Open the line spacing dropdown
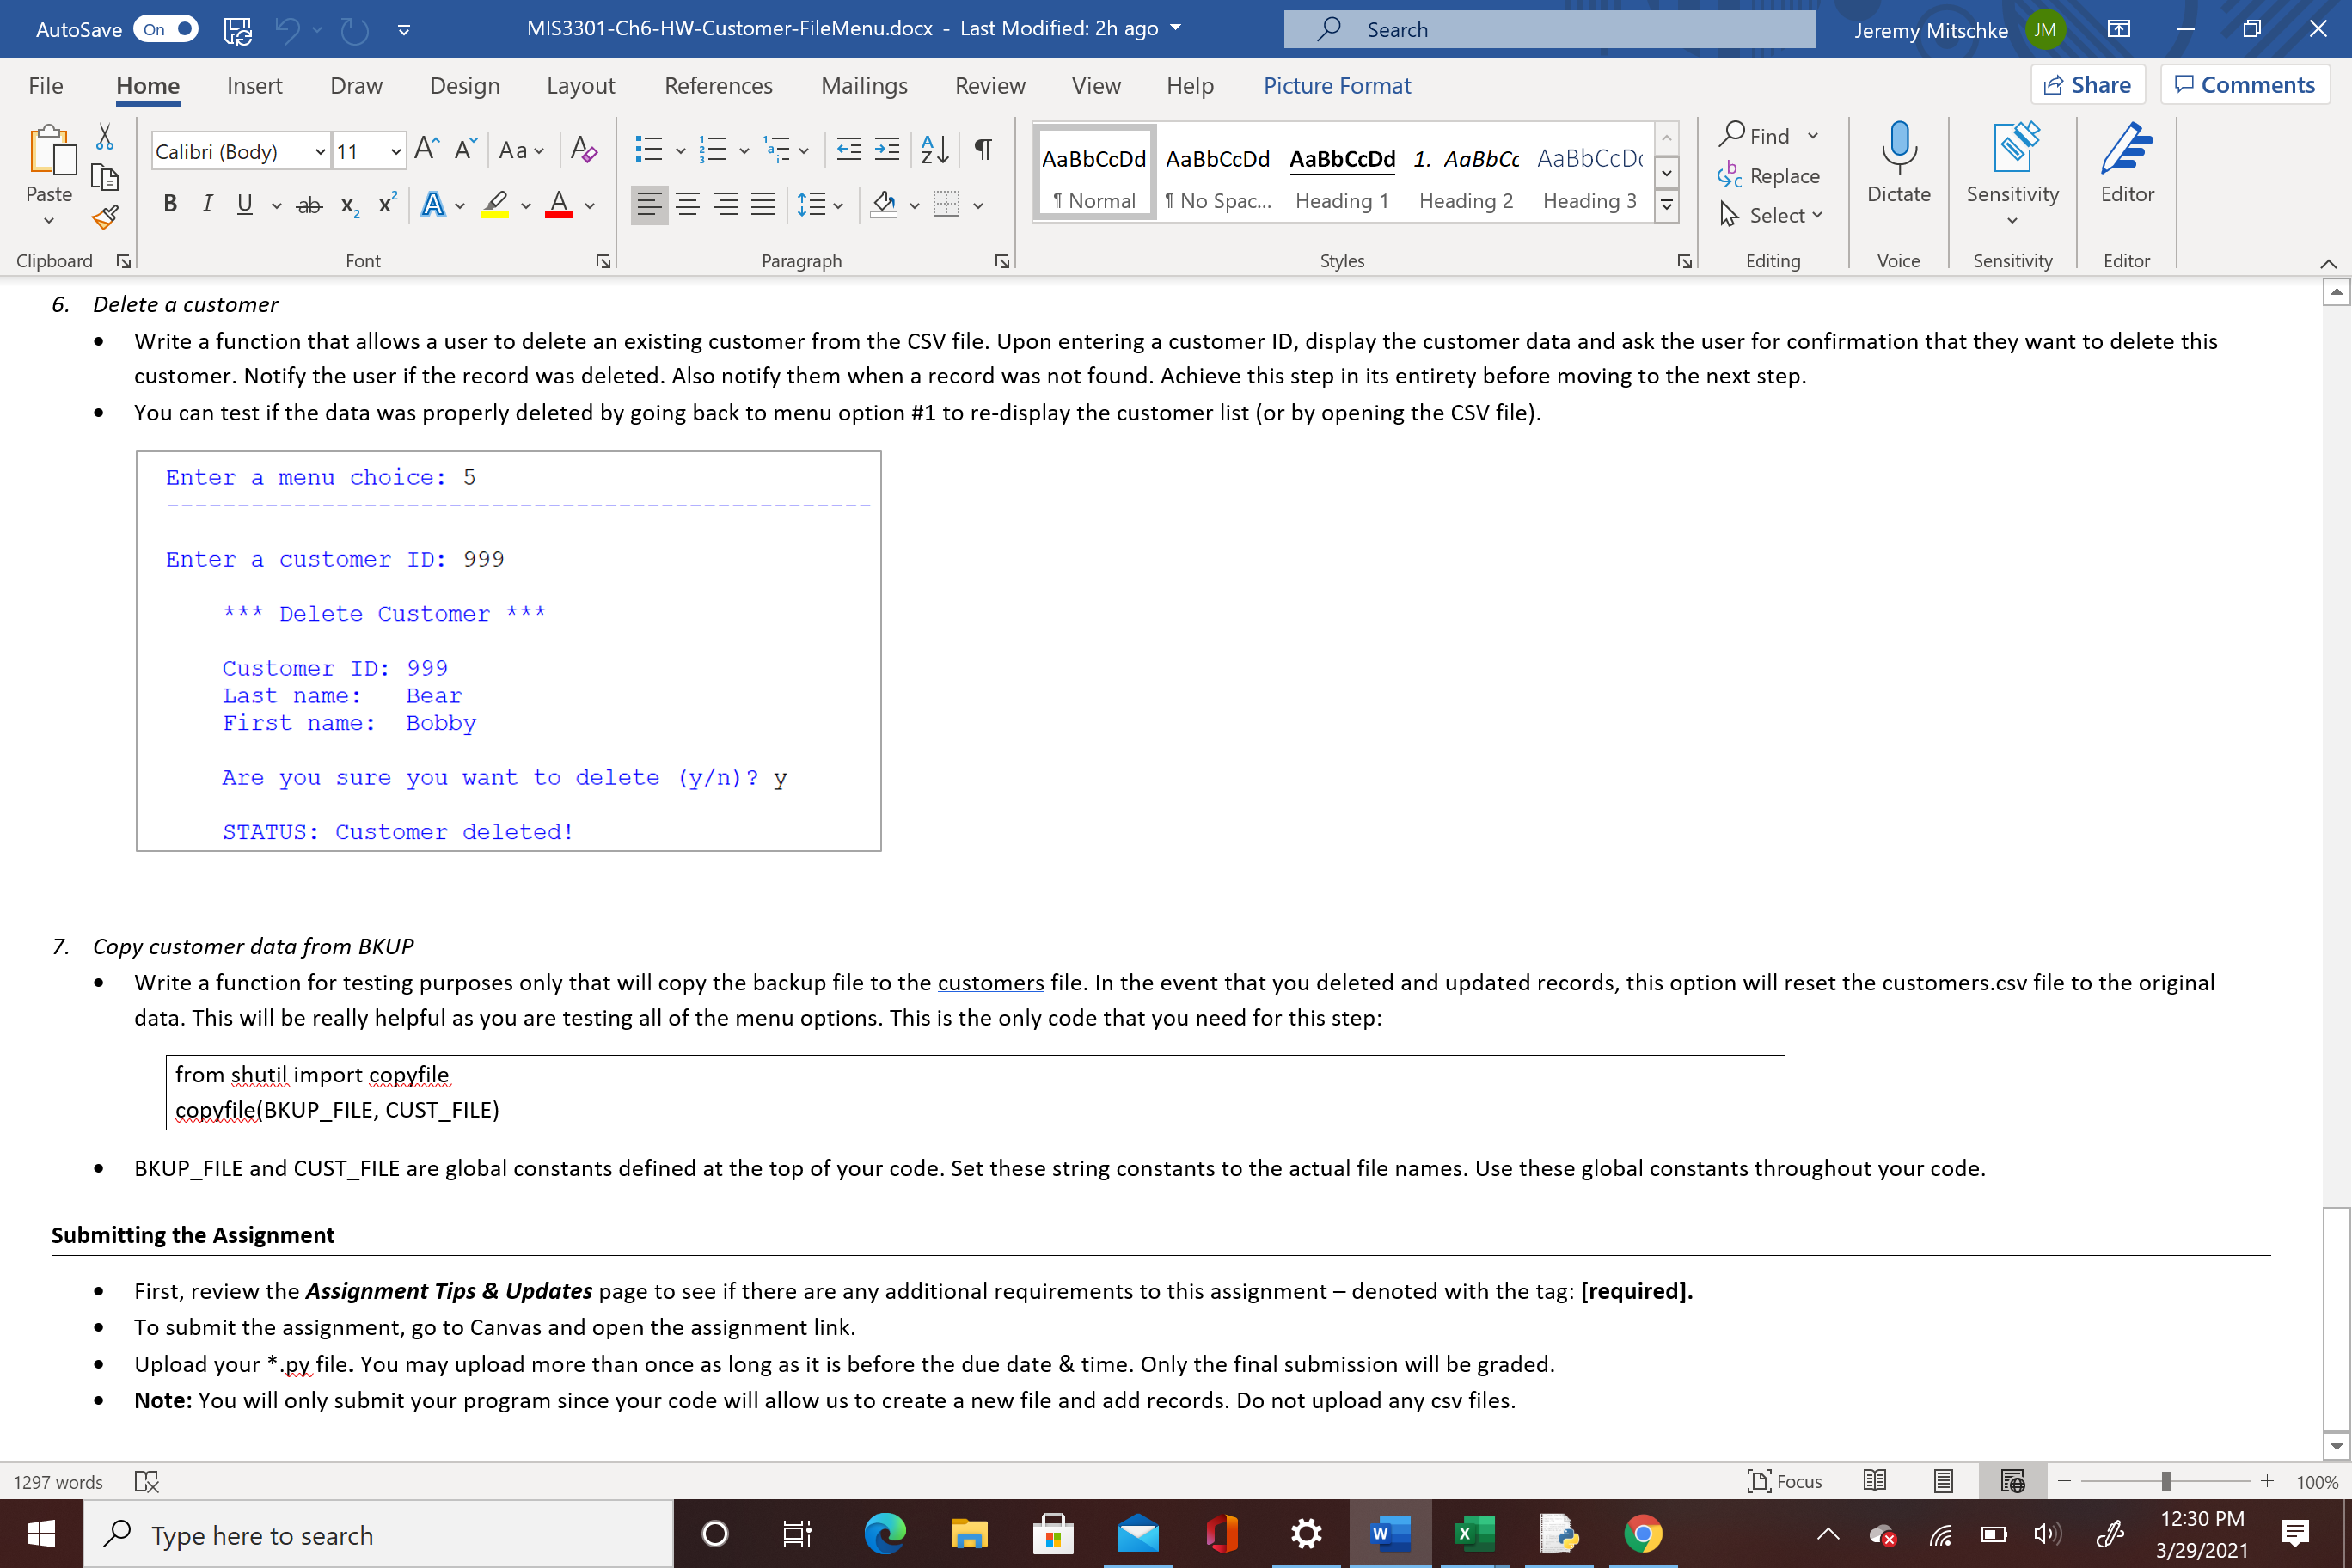 (820, 205)
